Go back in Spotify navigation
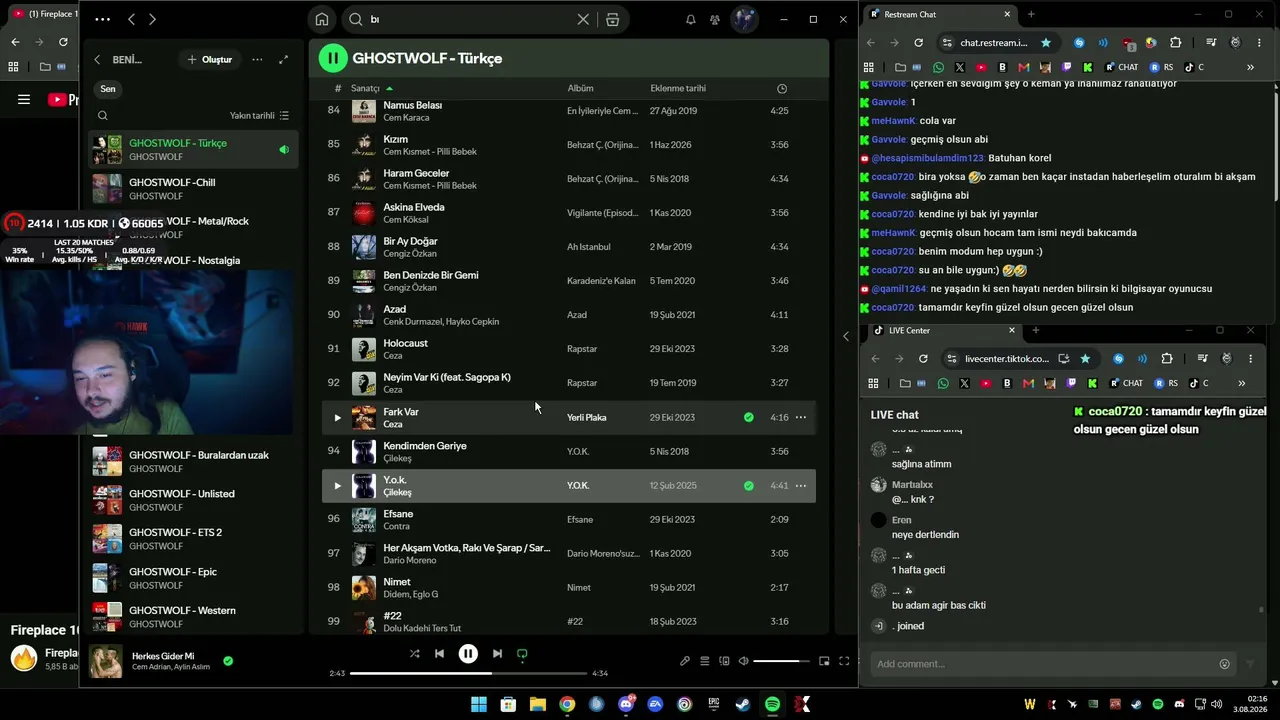 (x=131, y=19)
